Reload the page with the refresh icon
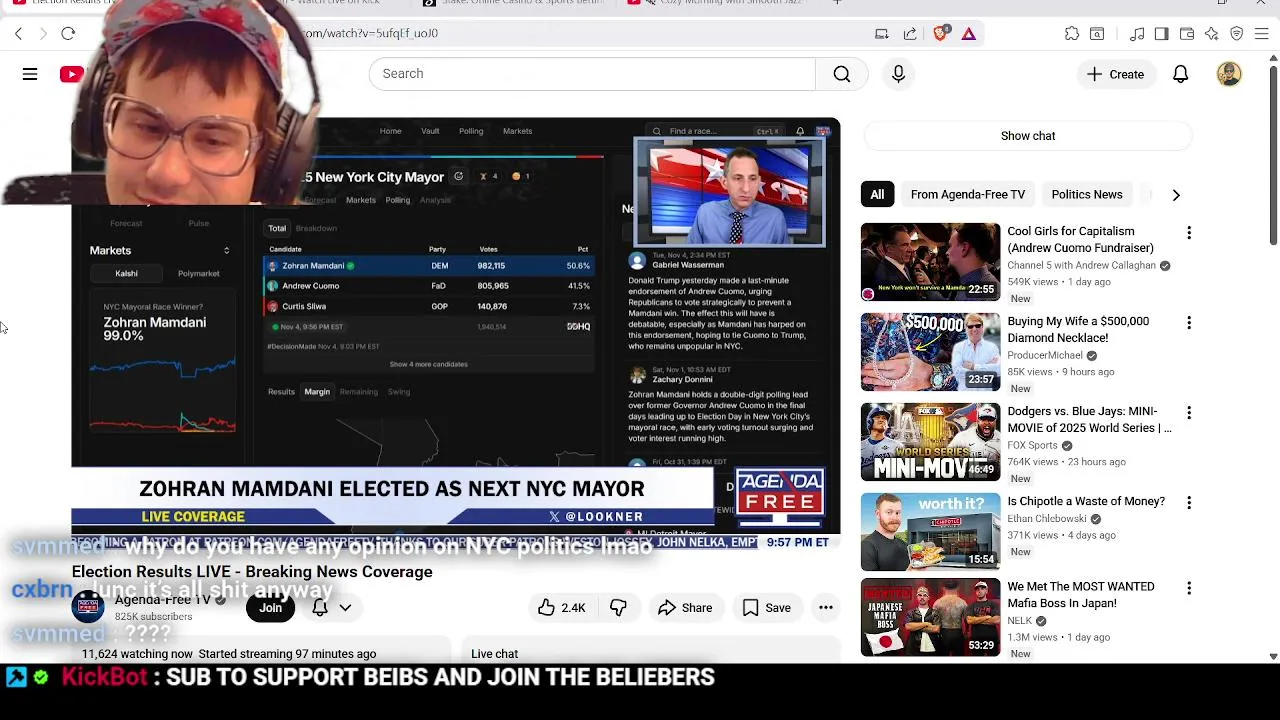1280x720 pixels. [68, 34]
